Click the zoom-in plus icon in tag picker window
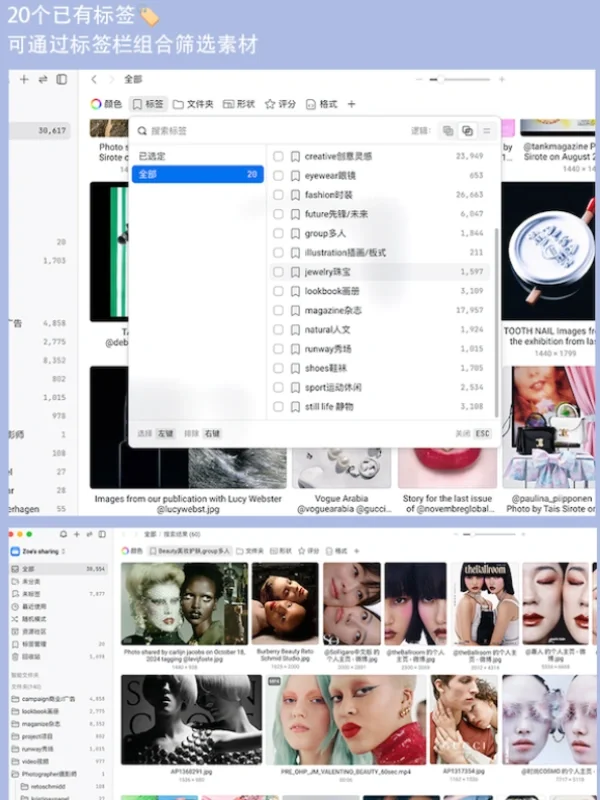Viewport: 600px width, 800px height. pyautogui.click(x=502, y=79)
